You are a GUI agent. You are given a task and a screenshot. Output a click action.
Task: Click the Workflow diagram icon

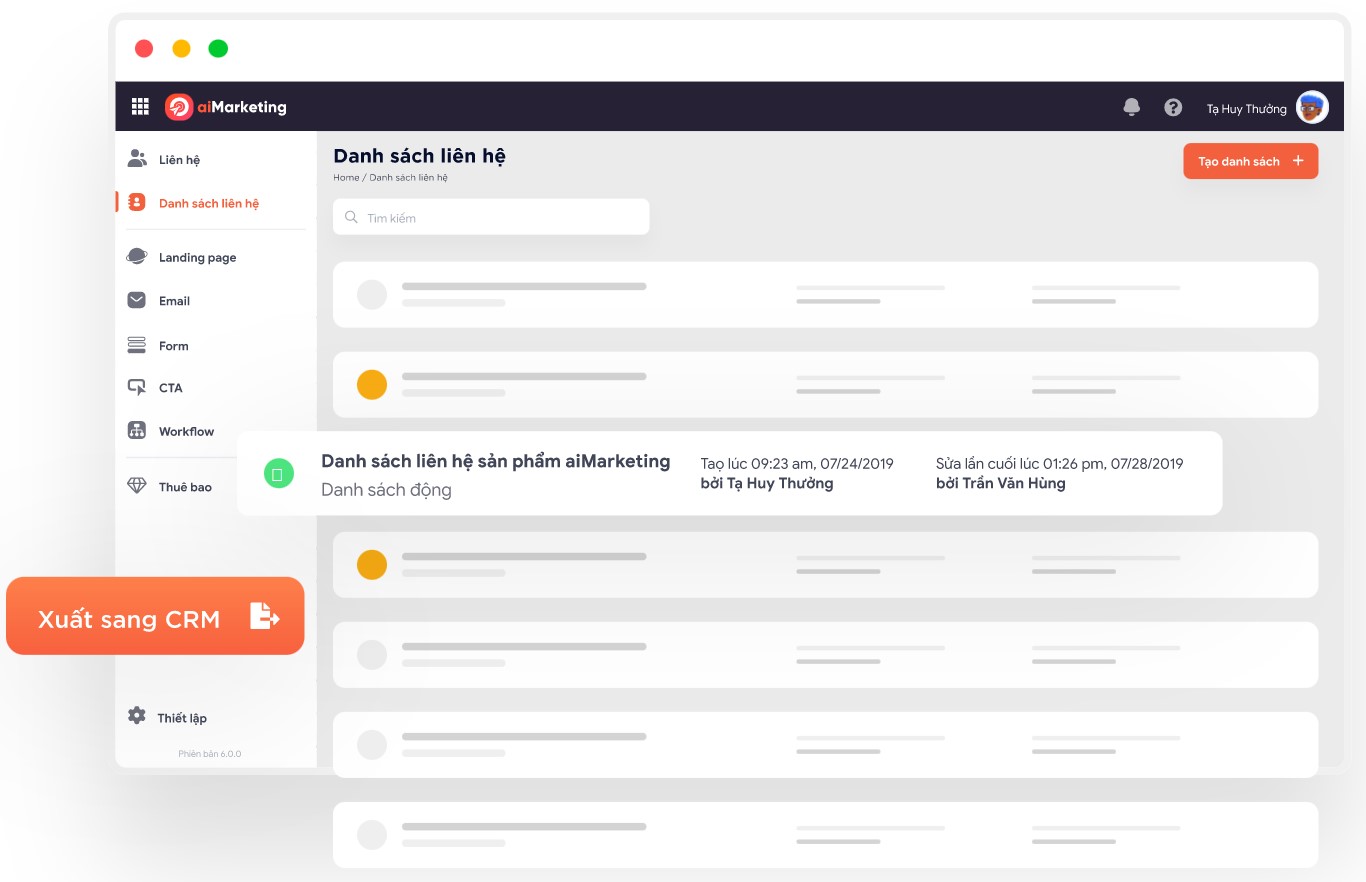[137, 430]
